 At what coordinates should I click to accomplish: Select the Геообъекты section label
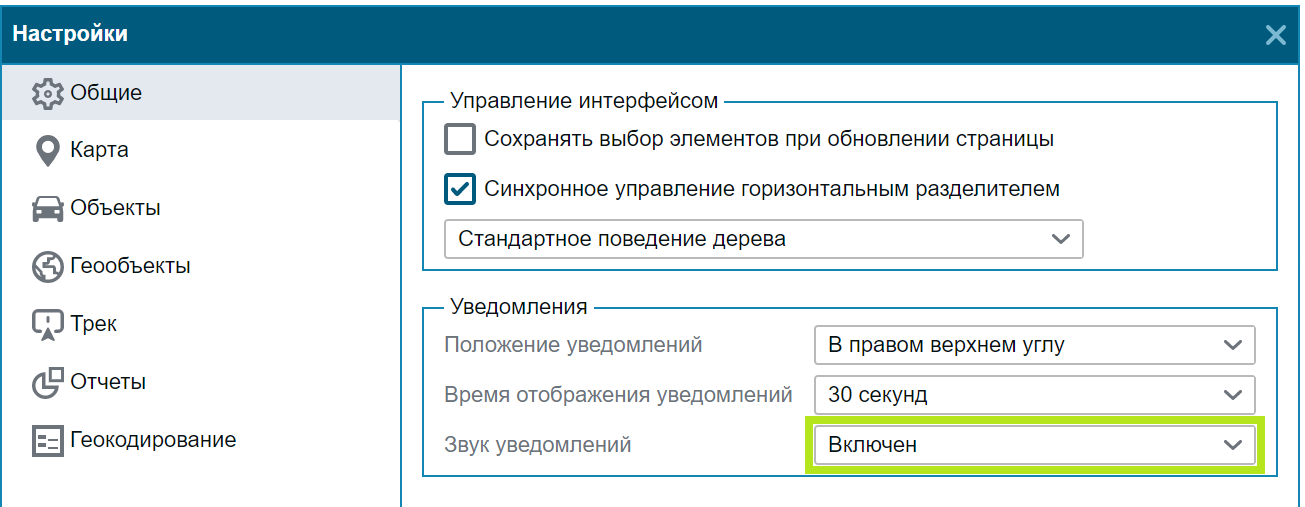(130, 266)
